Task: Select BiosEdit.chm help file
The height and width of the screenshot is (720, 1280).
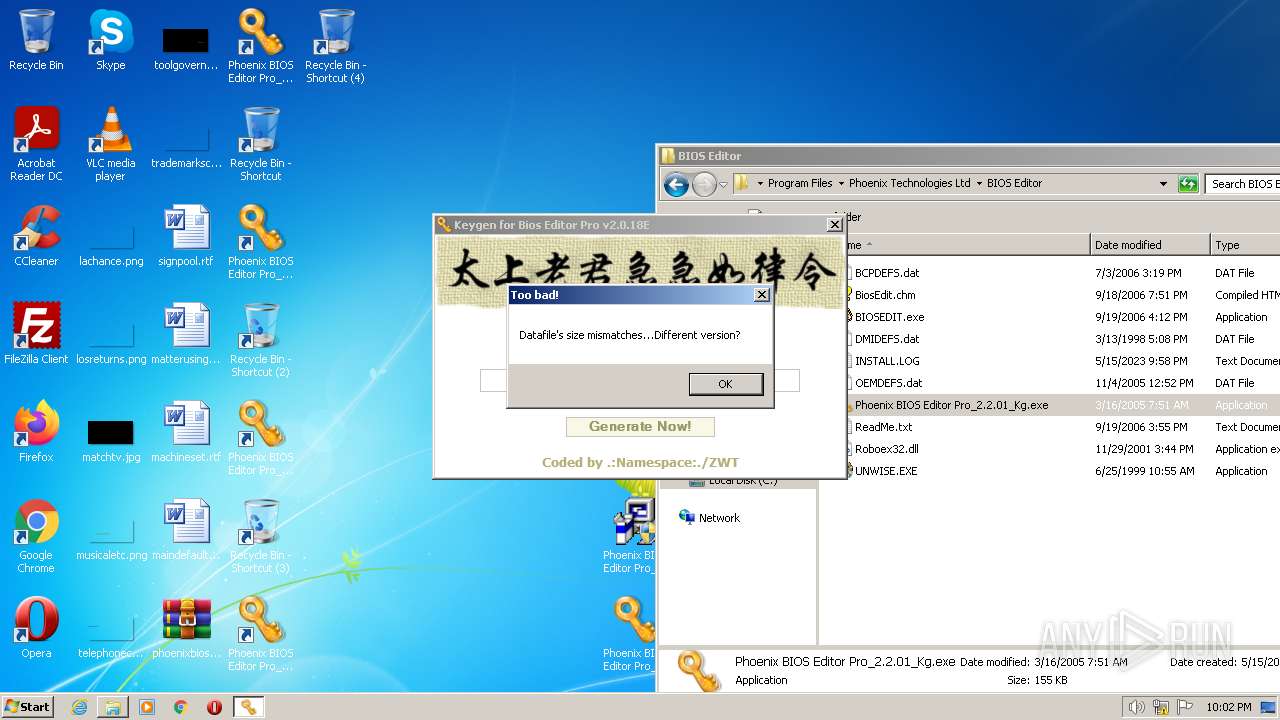Action: (x=885, y=295)
